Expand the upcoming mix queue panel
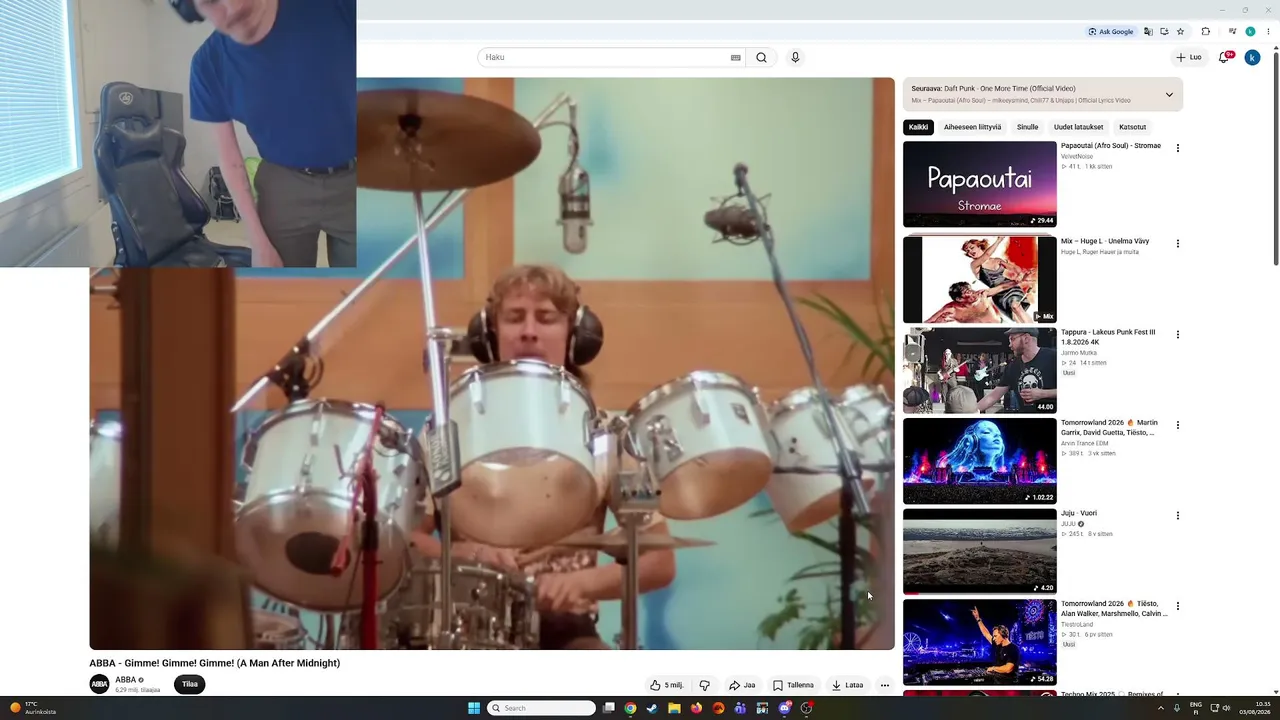1280x720 pixels. (x=1169, y=95)
